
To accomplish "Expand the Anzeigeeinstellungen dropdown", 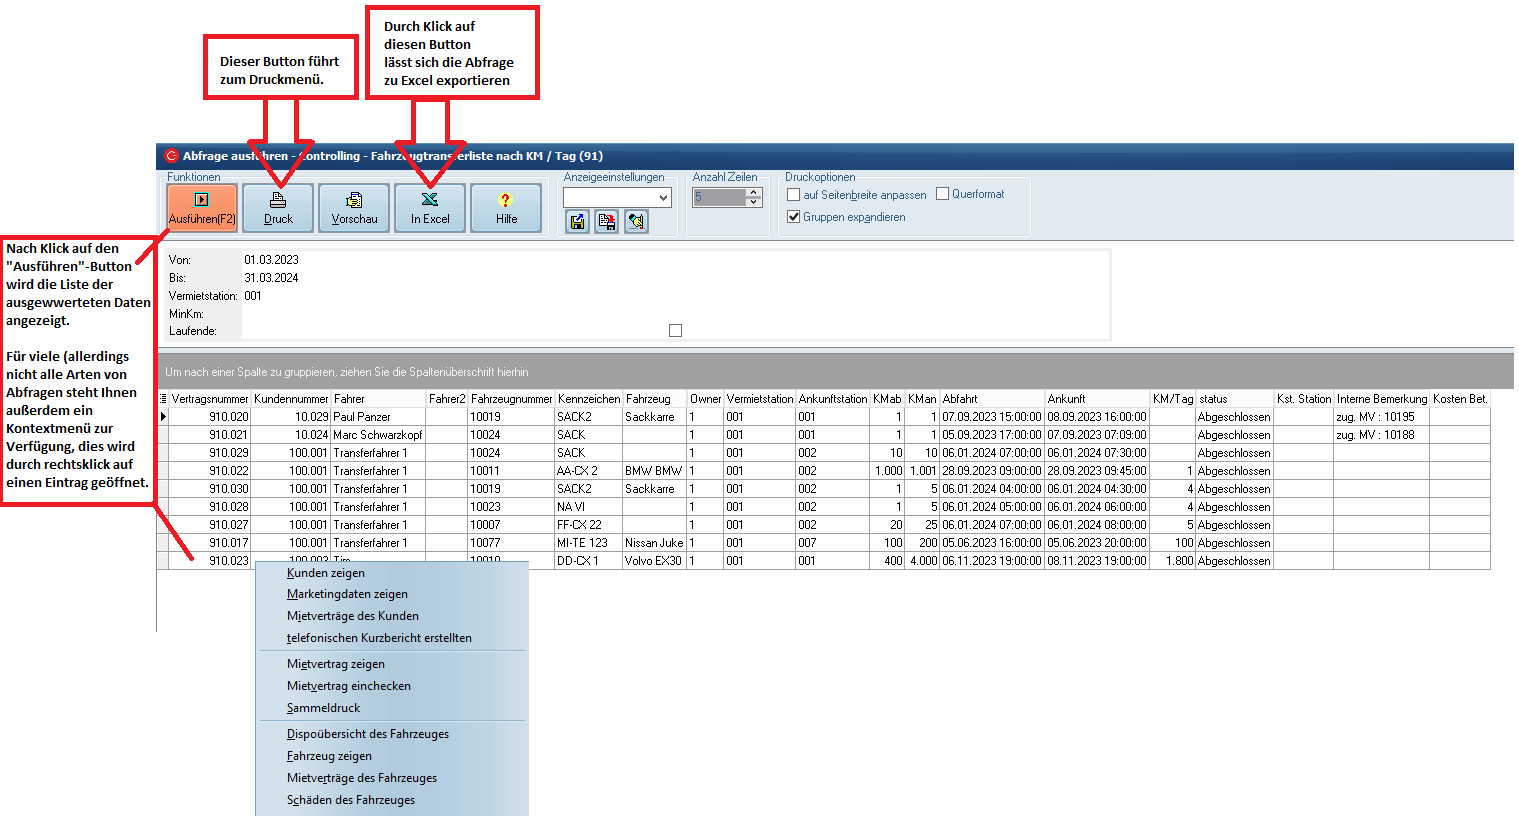I will [663, 198].
